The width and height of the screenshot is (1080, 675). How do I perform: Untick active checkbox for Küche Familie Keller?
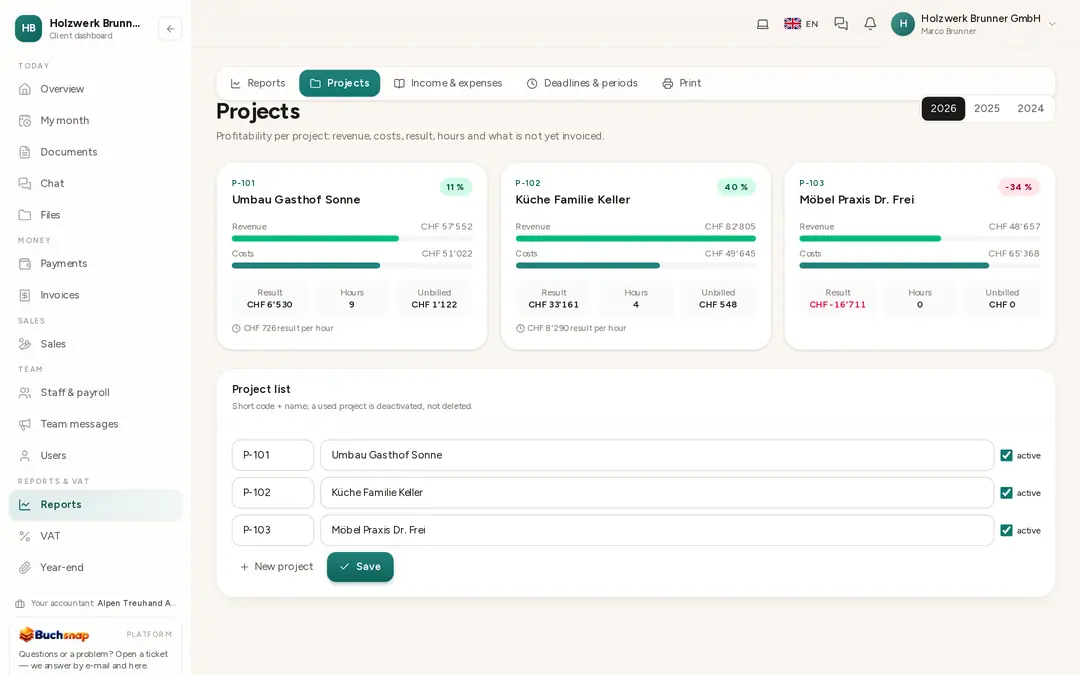pyautogui.click(x=1006, y=493)
